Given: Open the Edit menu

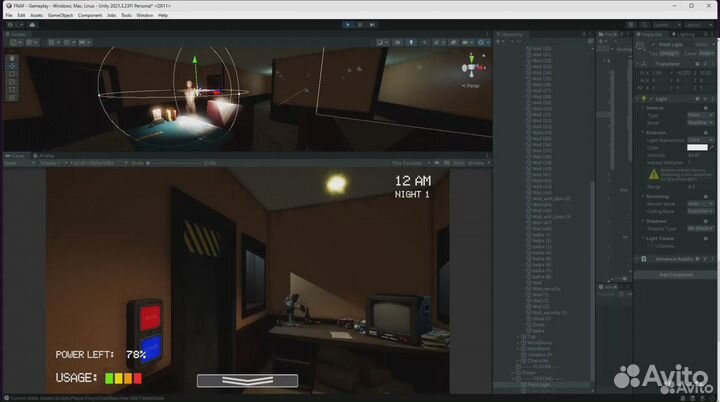Looking at the screenshot, I should point(21,15).
